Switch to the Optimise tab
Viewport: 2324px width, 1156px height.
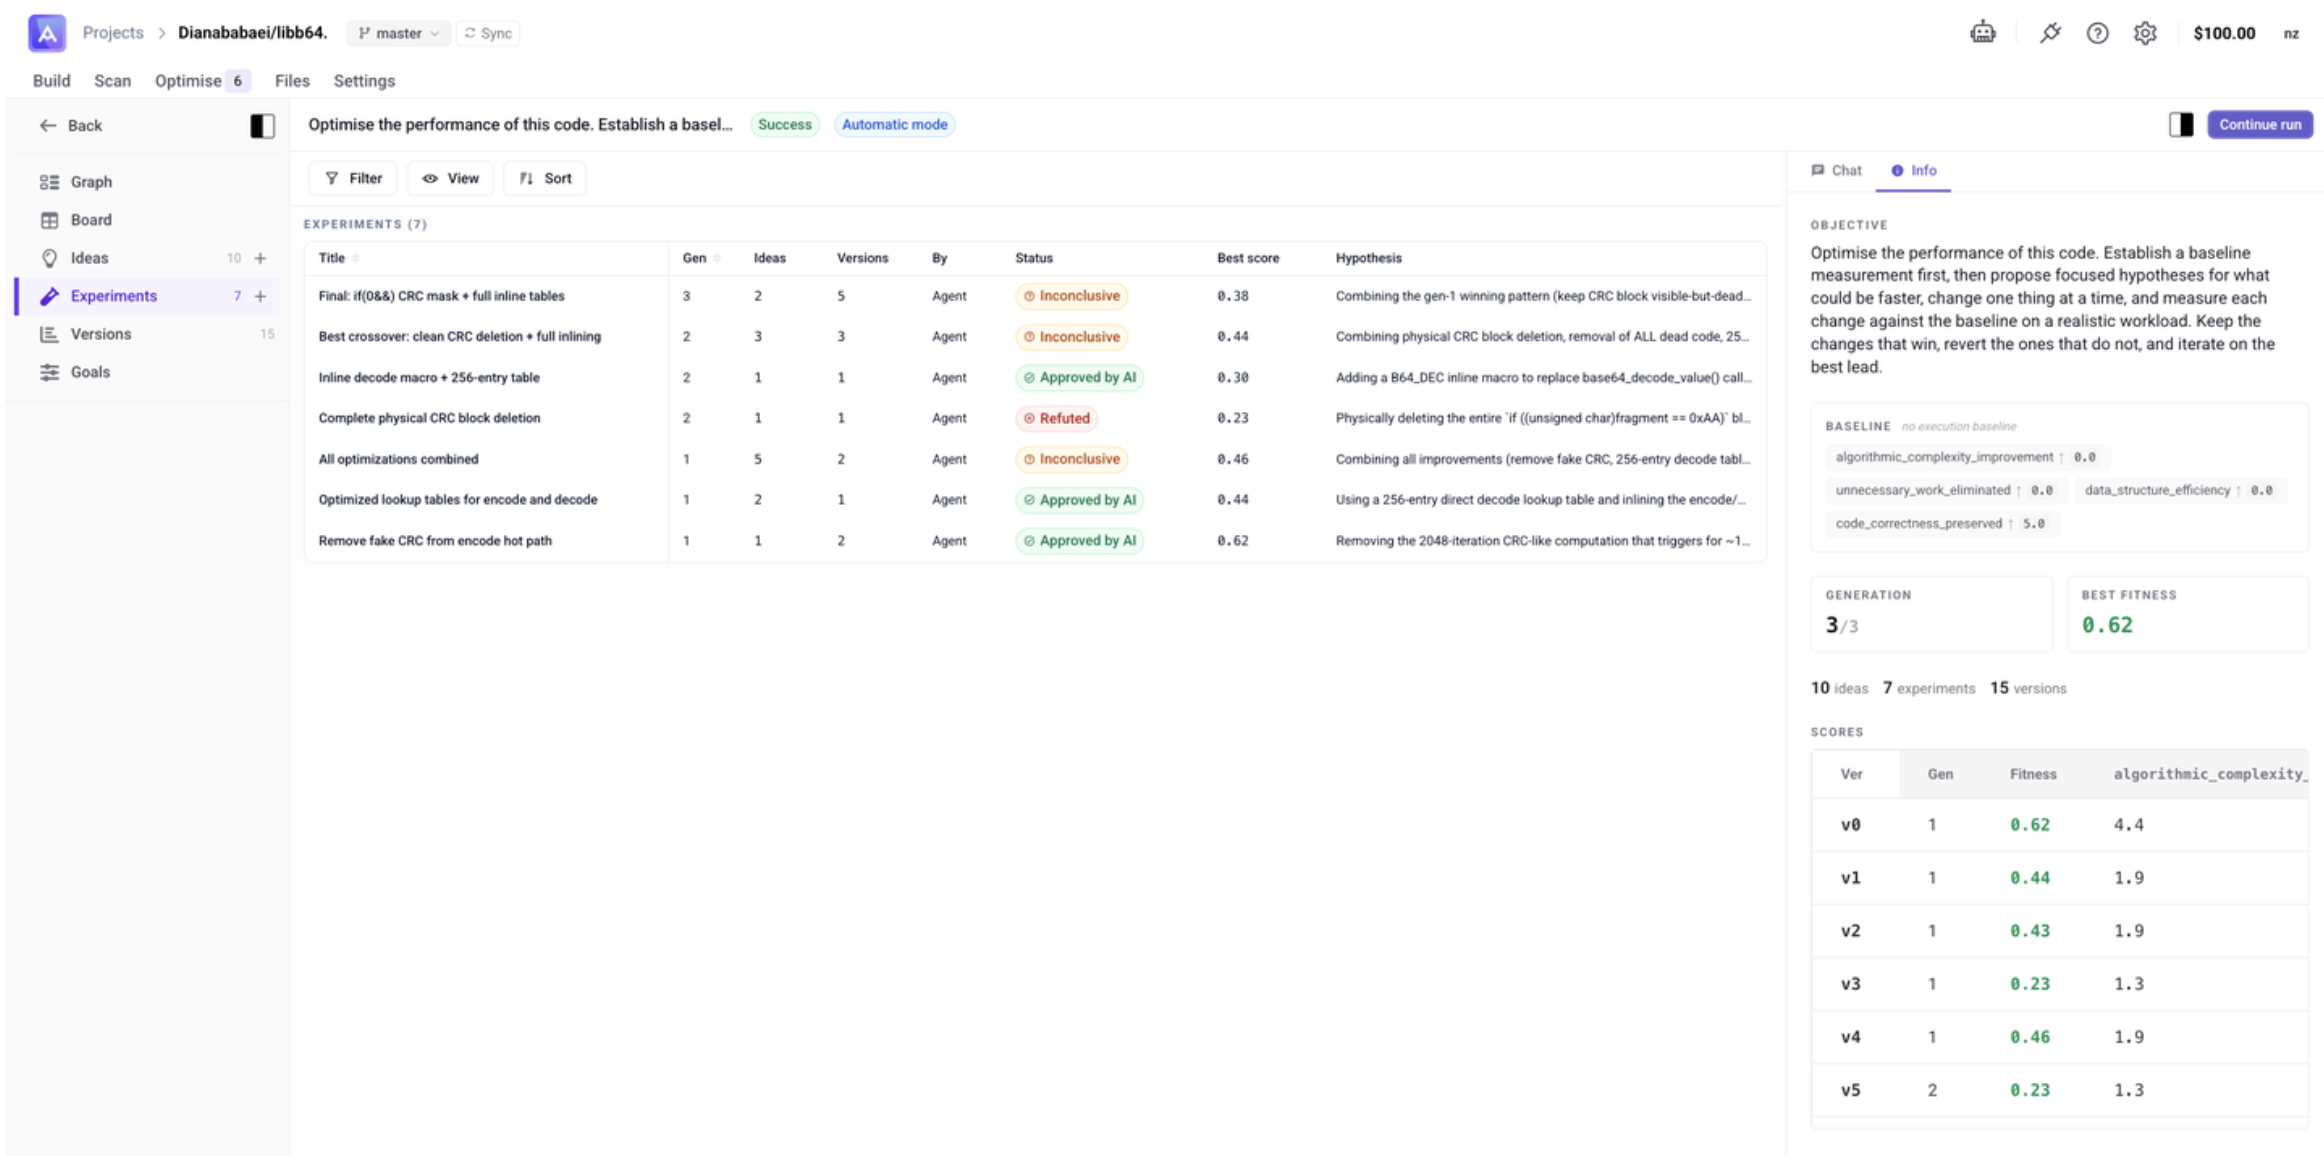187,80
